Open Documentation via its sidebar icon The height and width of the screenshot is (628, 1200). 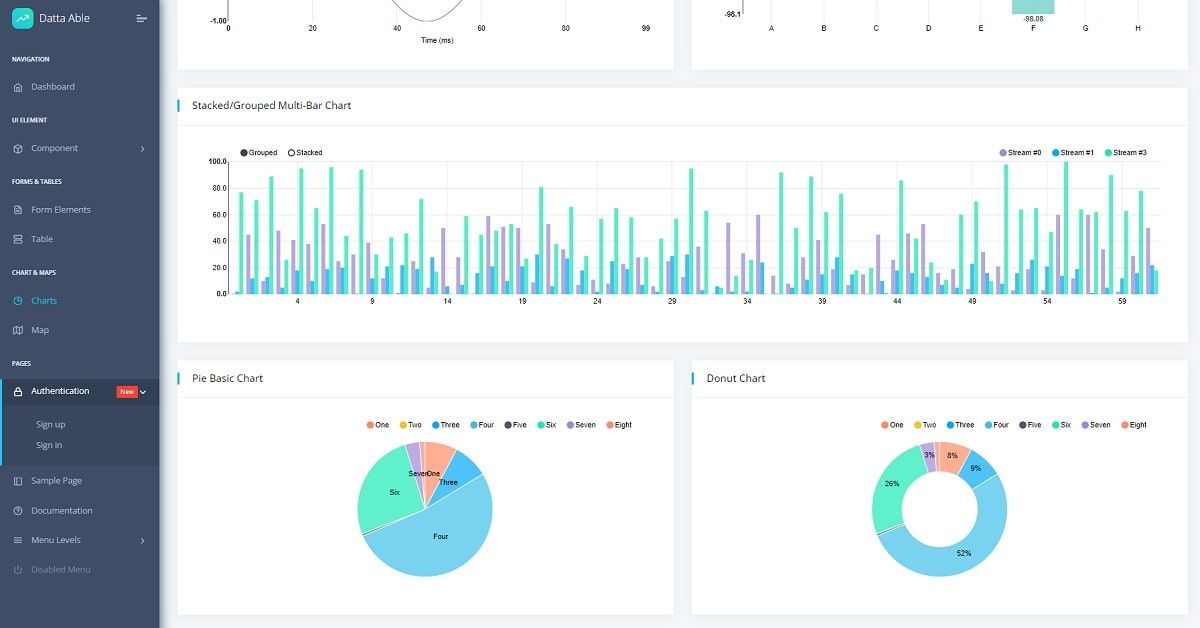pyautogui.click(x=20, y=510)
